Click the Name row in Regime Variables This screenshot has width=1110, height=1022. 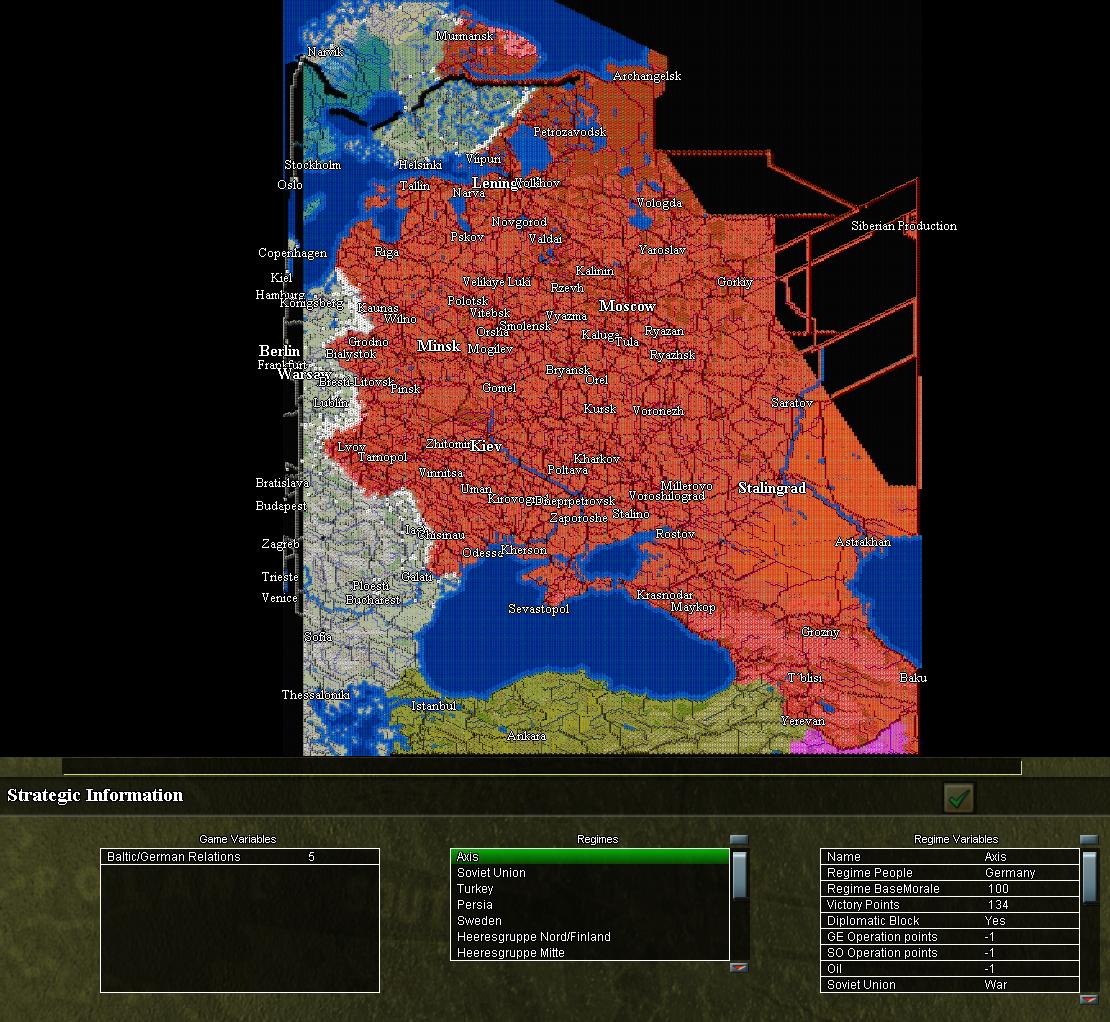click(949, 856)
